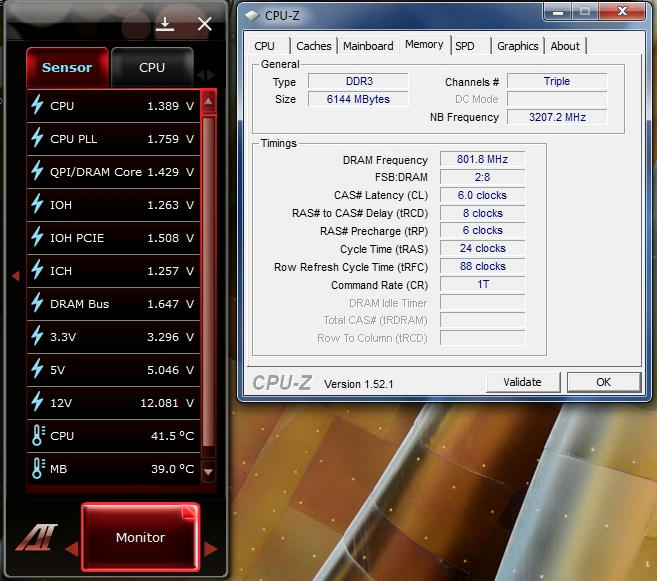Click the NB Frequency 3207.2 MHz value
Screen dimensions: 657x581
point(557,117)
